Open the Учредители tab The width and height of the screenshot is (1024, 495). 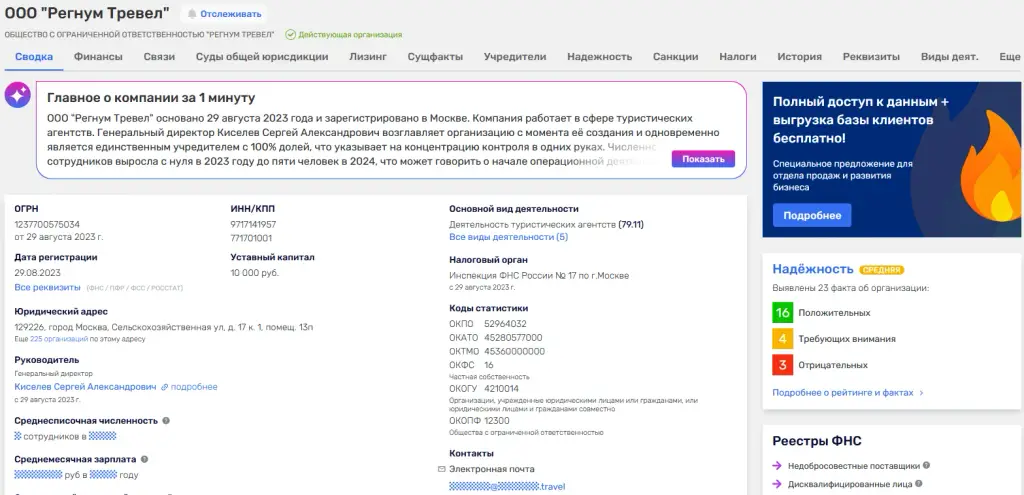click(515, 57)
